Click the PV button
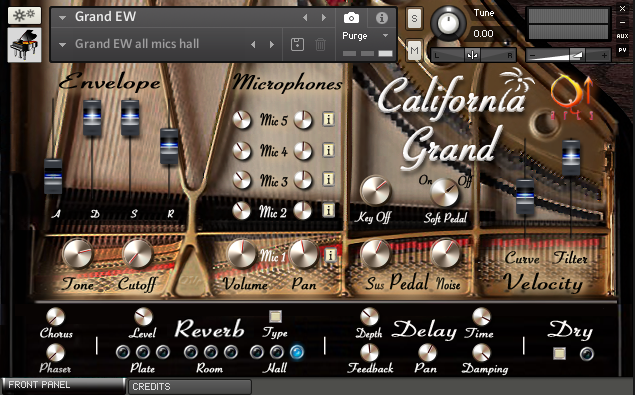 622,50
